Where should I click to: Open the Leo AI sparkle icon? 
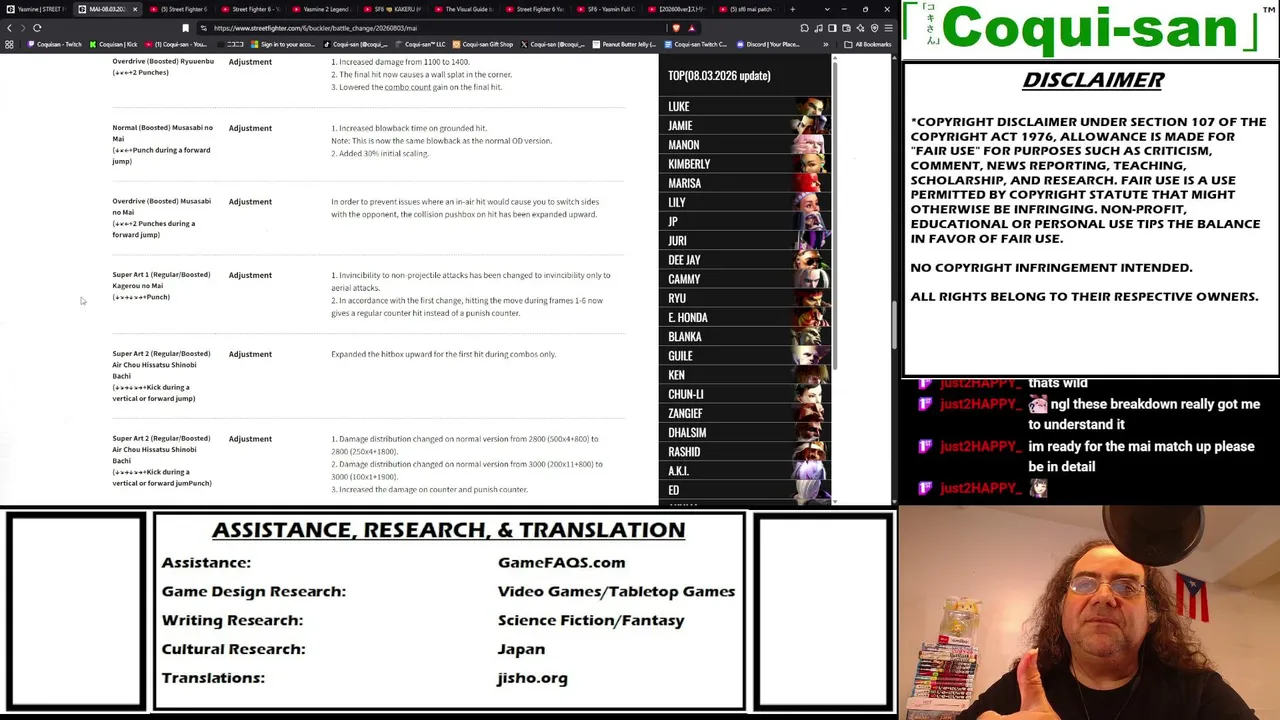pos(859,28)
